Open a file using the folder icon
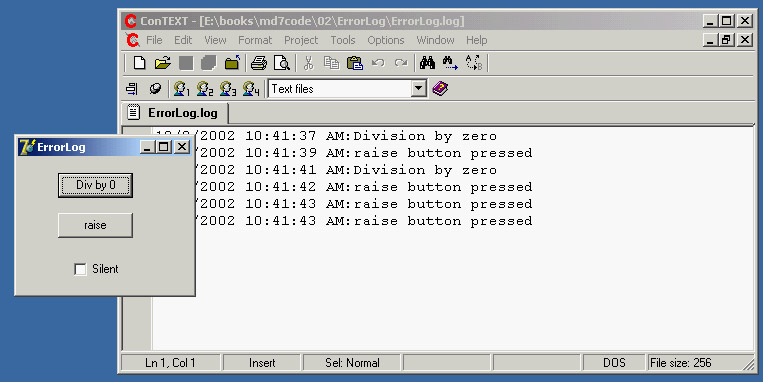The image size is (763, 382). 163,63
